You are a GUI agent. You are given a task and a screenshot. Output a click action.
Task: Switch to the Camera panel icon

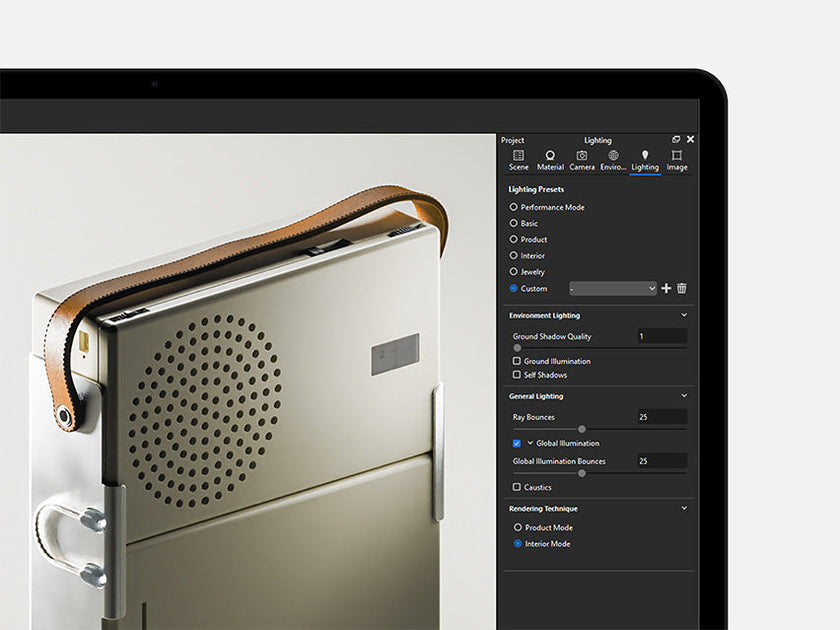[x=584, y=157]
